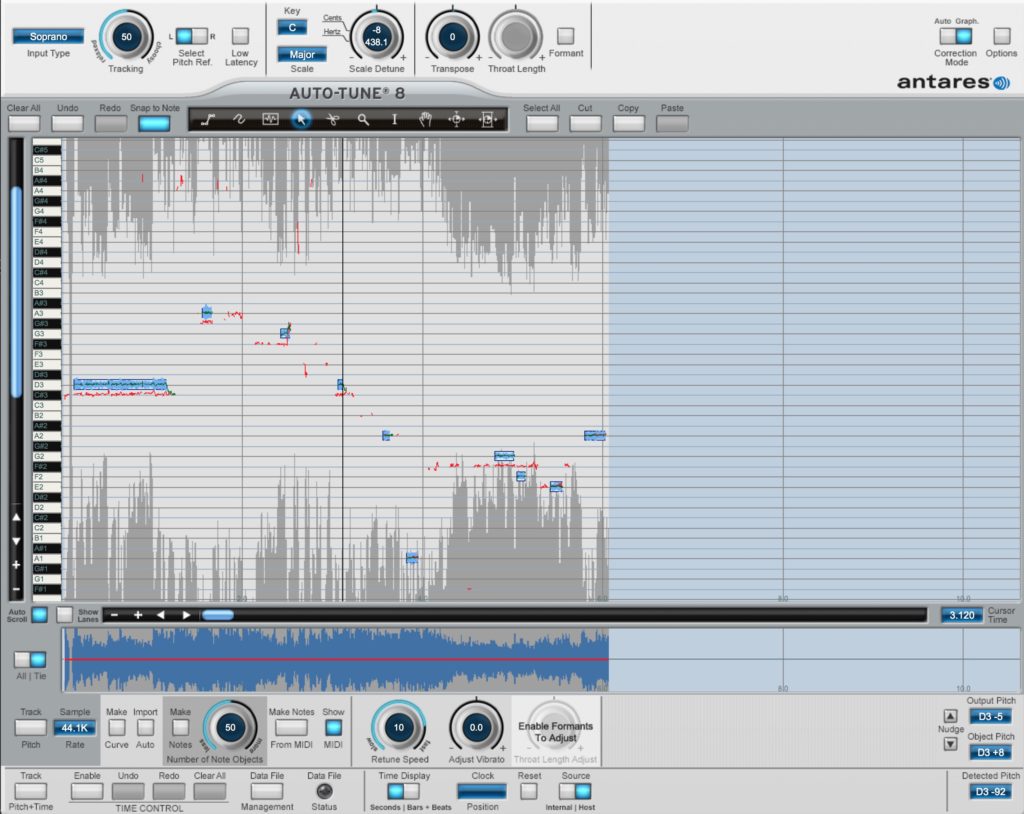Toggle Correction Mode Auto/Graph switch
The image size is (1024, 814).
point(956,36)
